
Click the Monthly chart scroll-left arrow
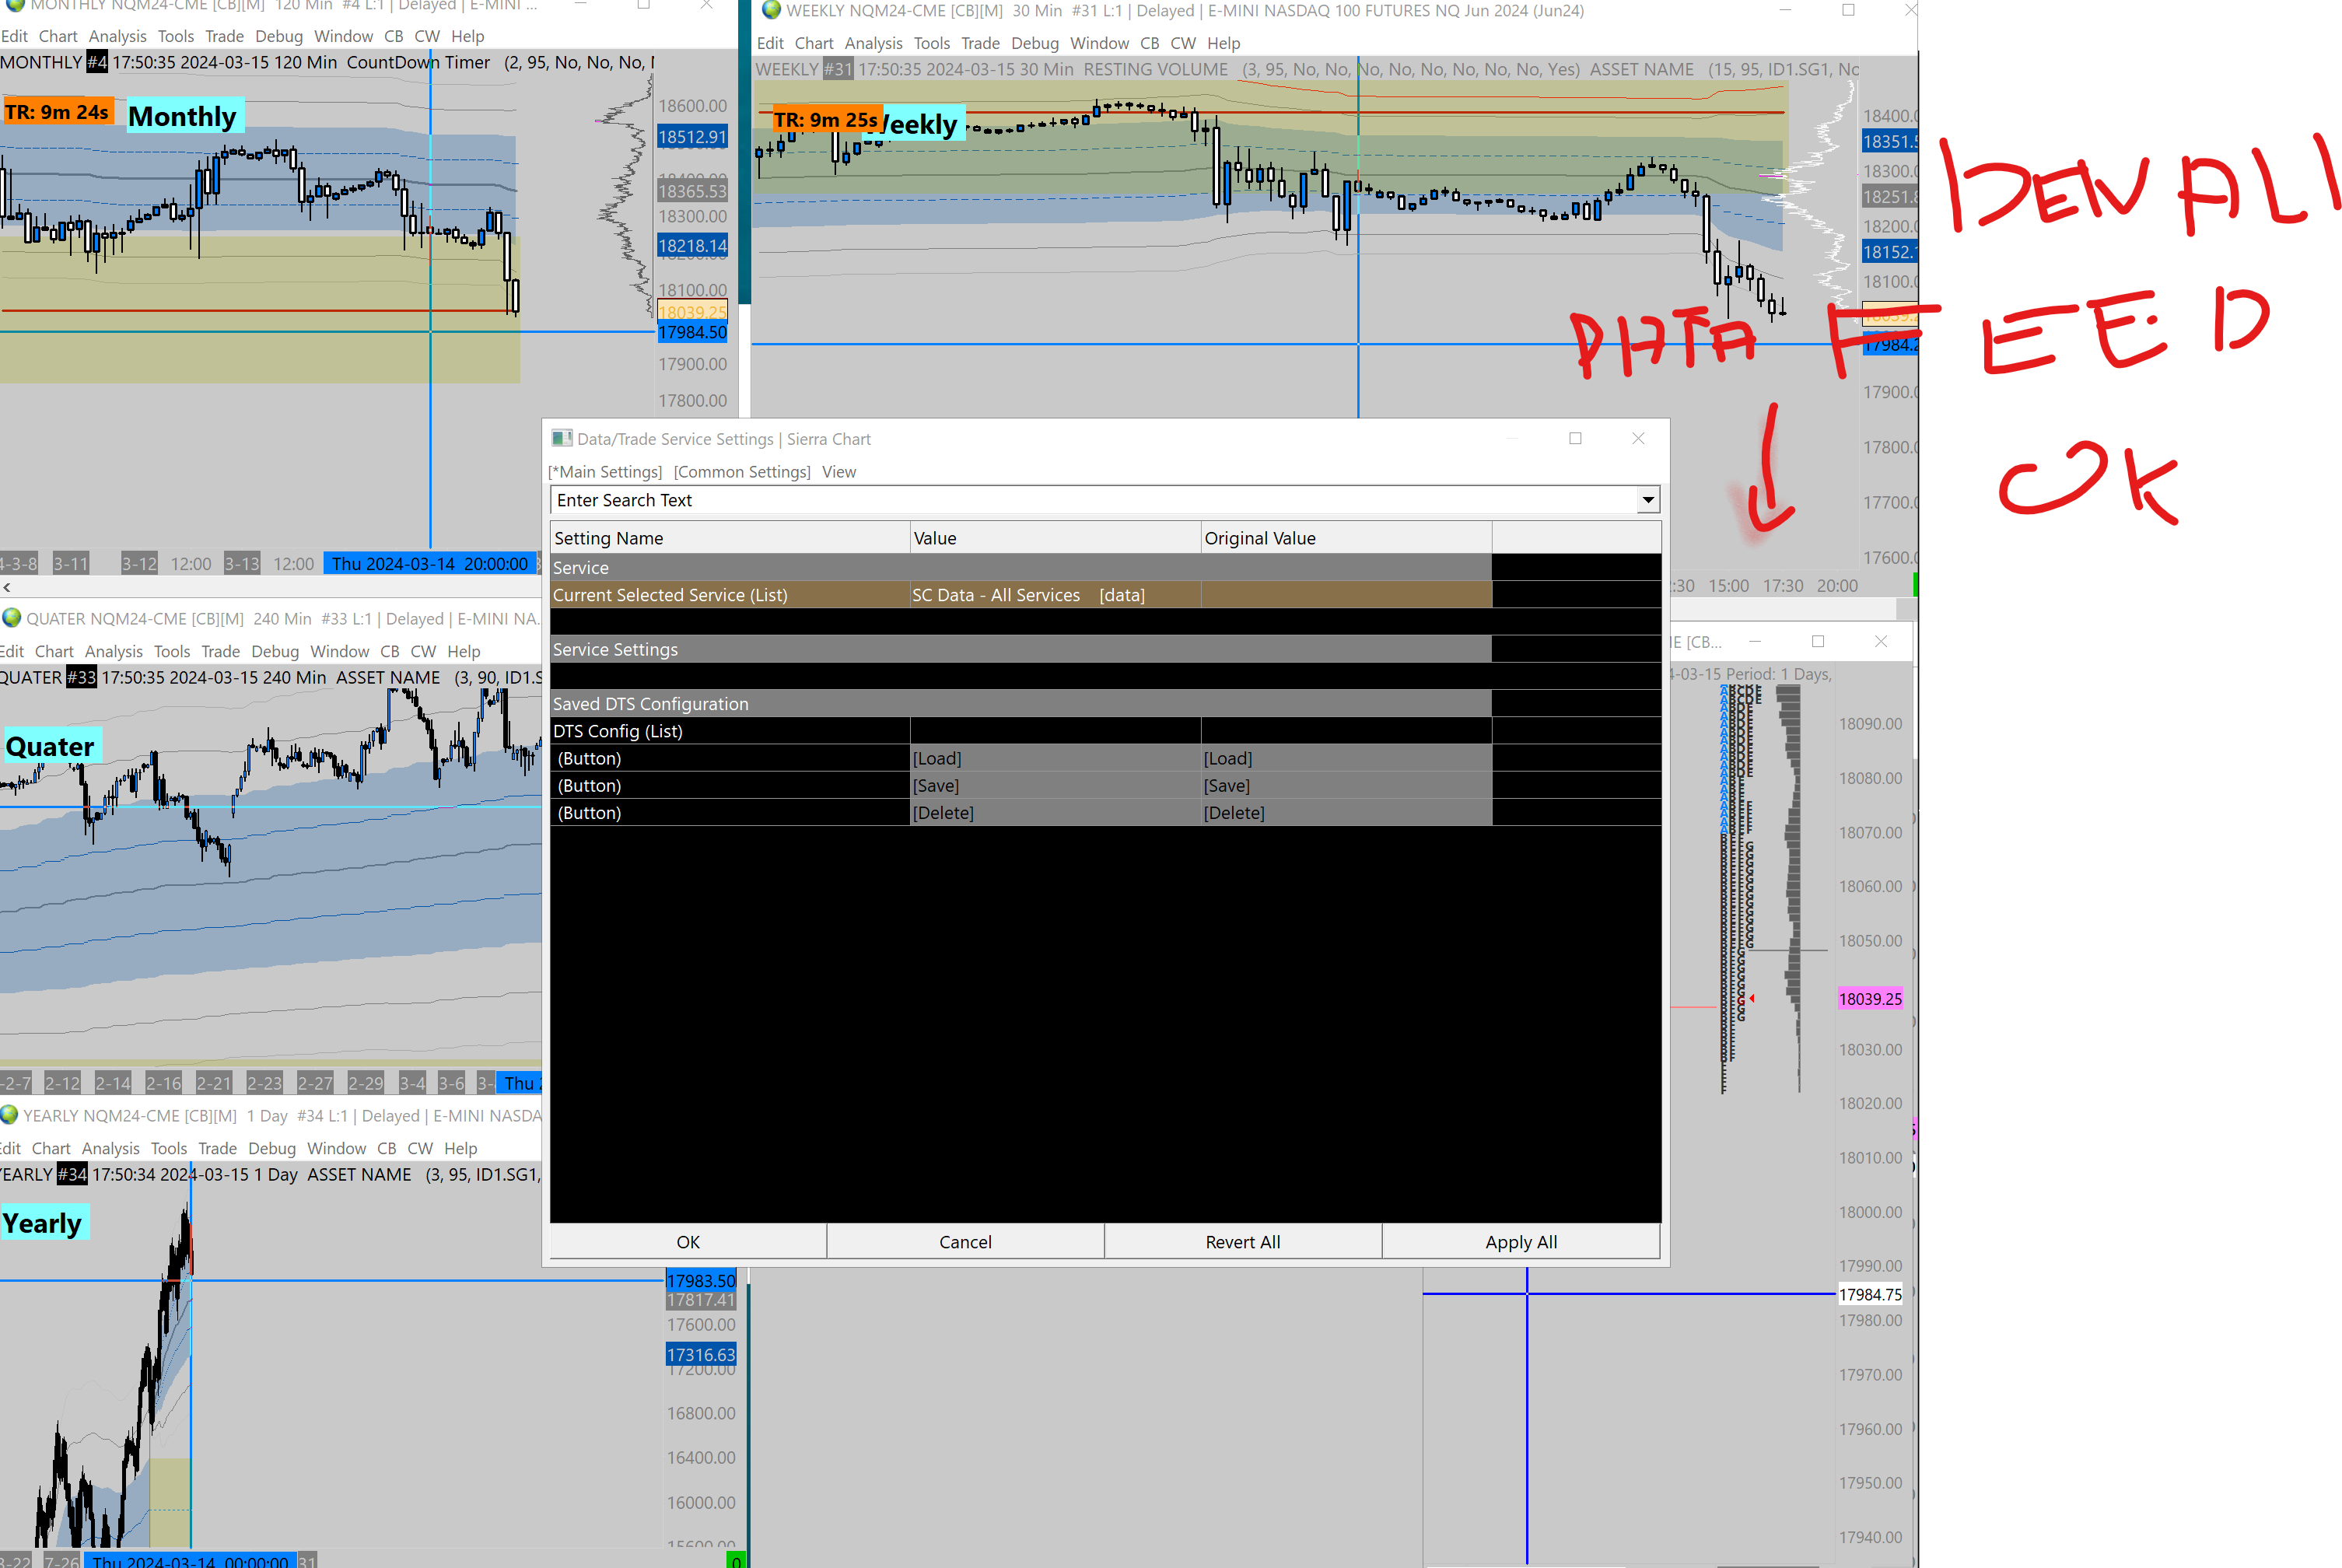[x=7, y=587]
